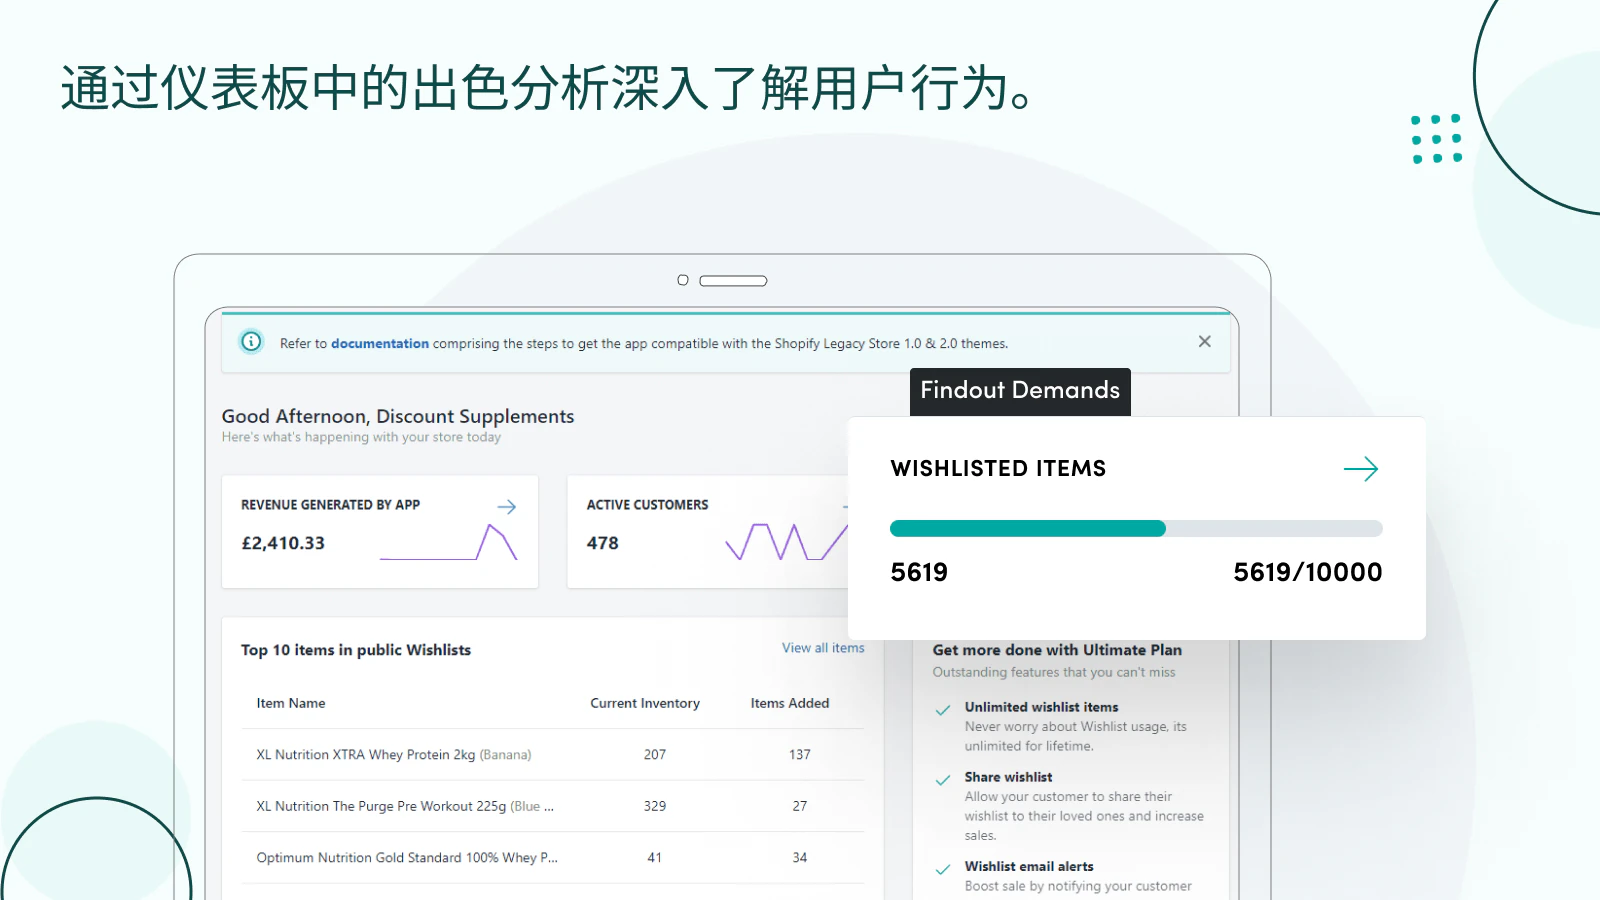Image resolution: width=1600 pixels, height=900 pixels.
Task: Click the active customers sparkline chart
Action: (x=786, y=541)
